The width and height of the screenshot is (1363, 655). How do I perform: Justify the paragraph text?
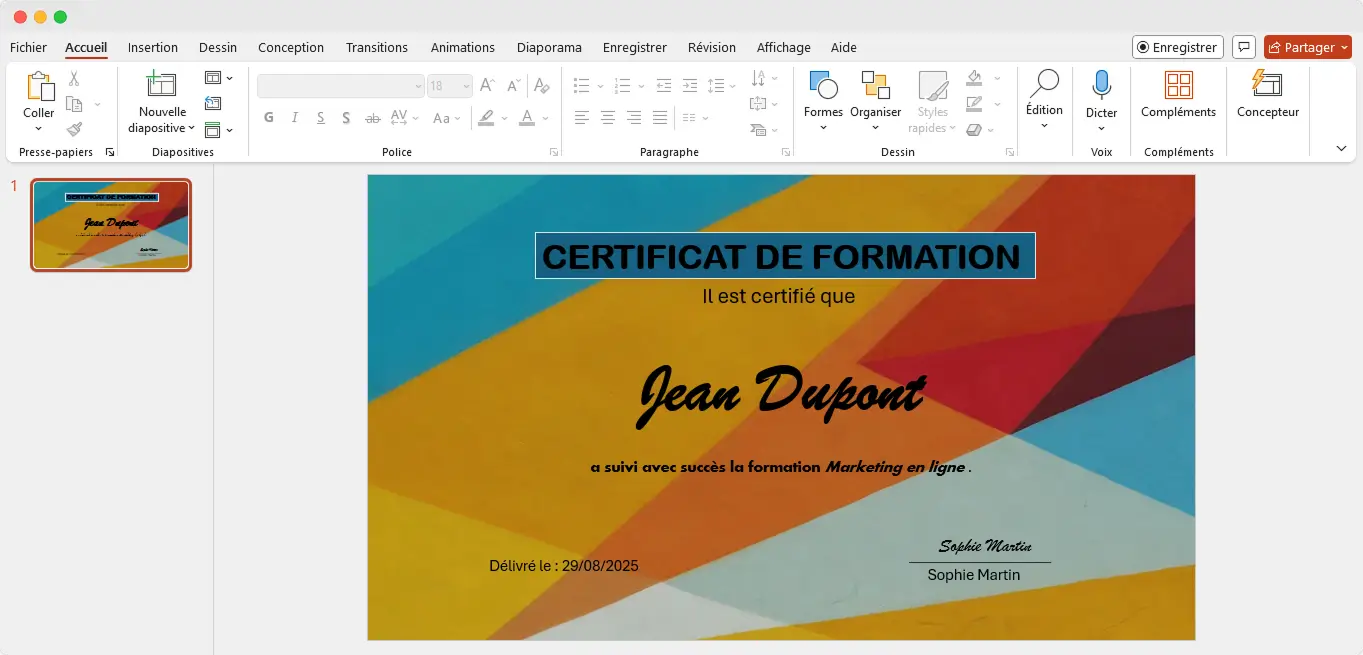tap(660, 118)
